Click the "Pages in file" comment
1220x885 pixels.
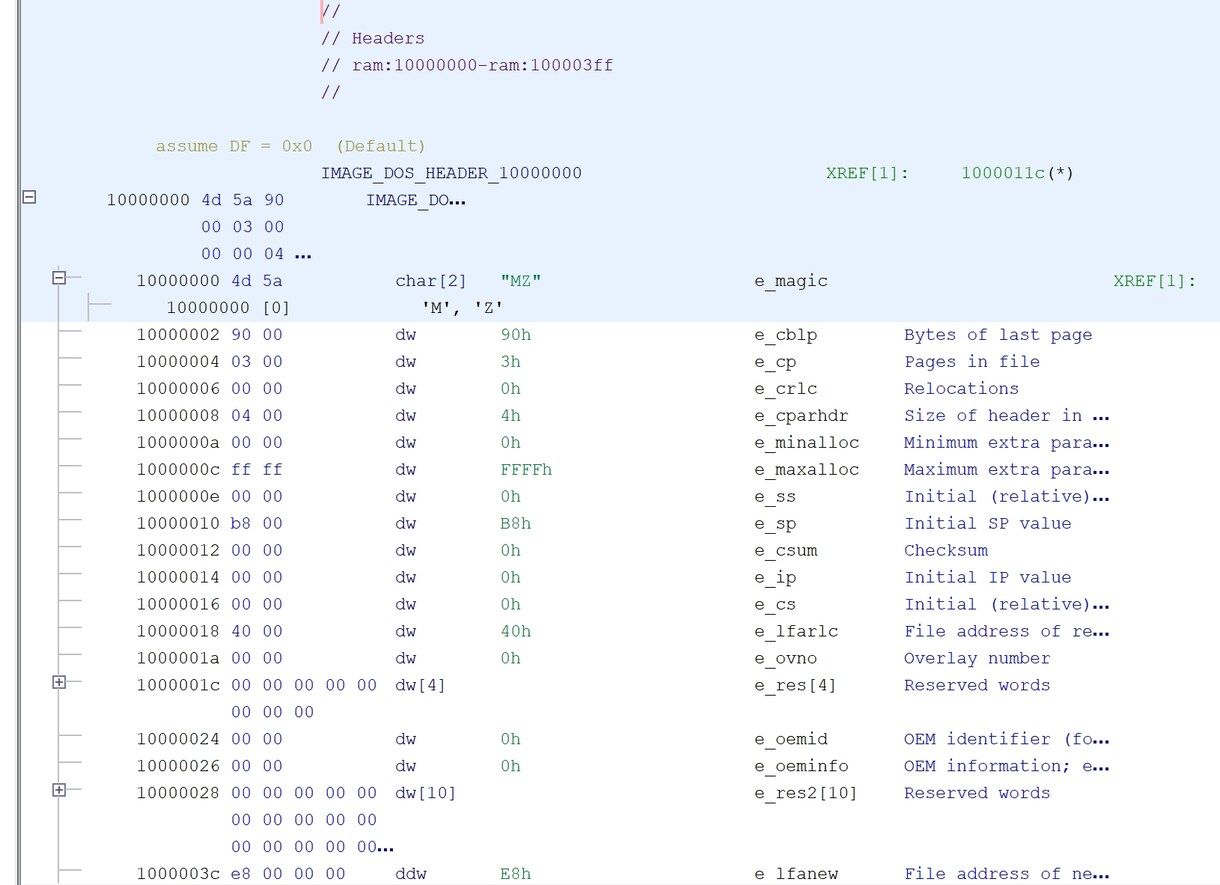tap(972, 362)
